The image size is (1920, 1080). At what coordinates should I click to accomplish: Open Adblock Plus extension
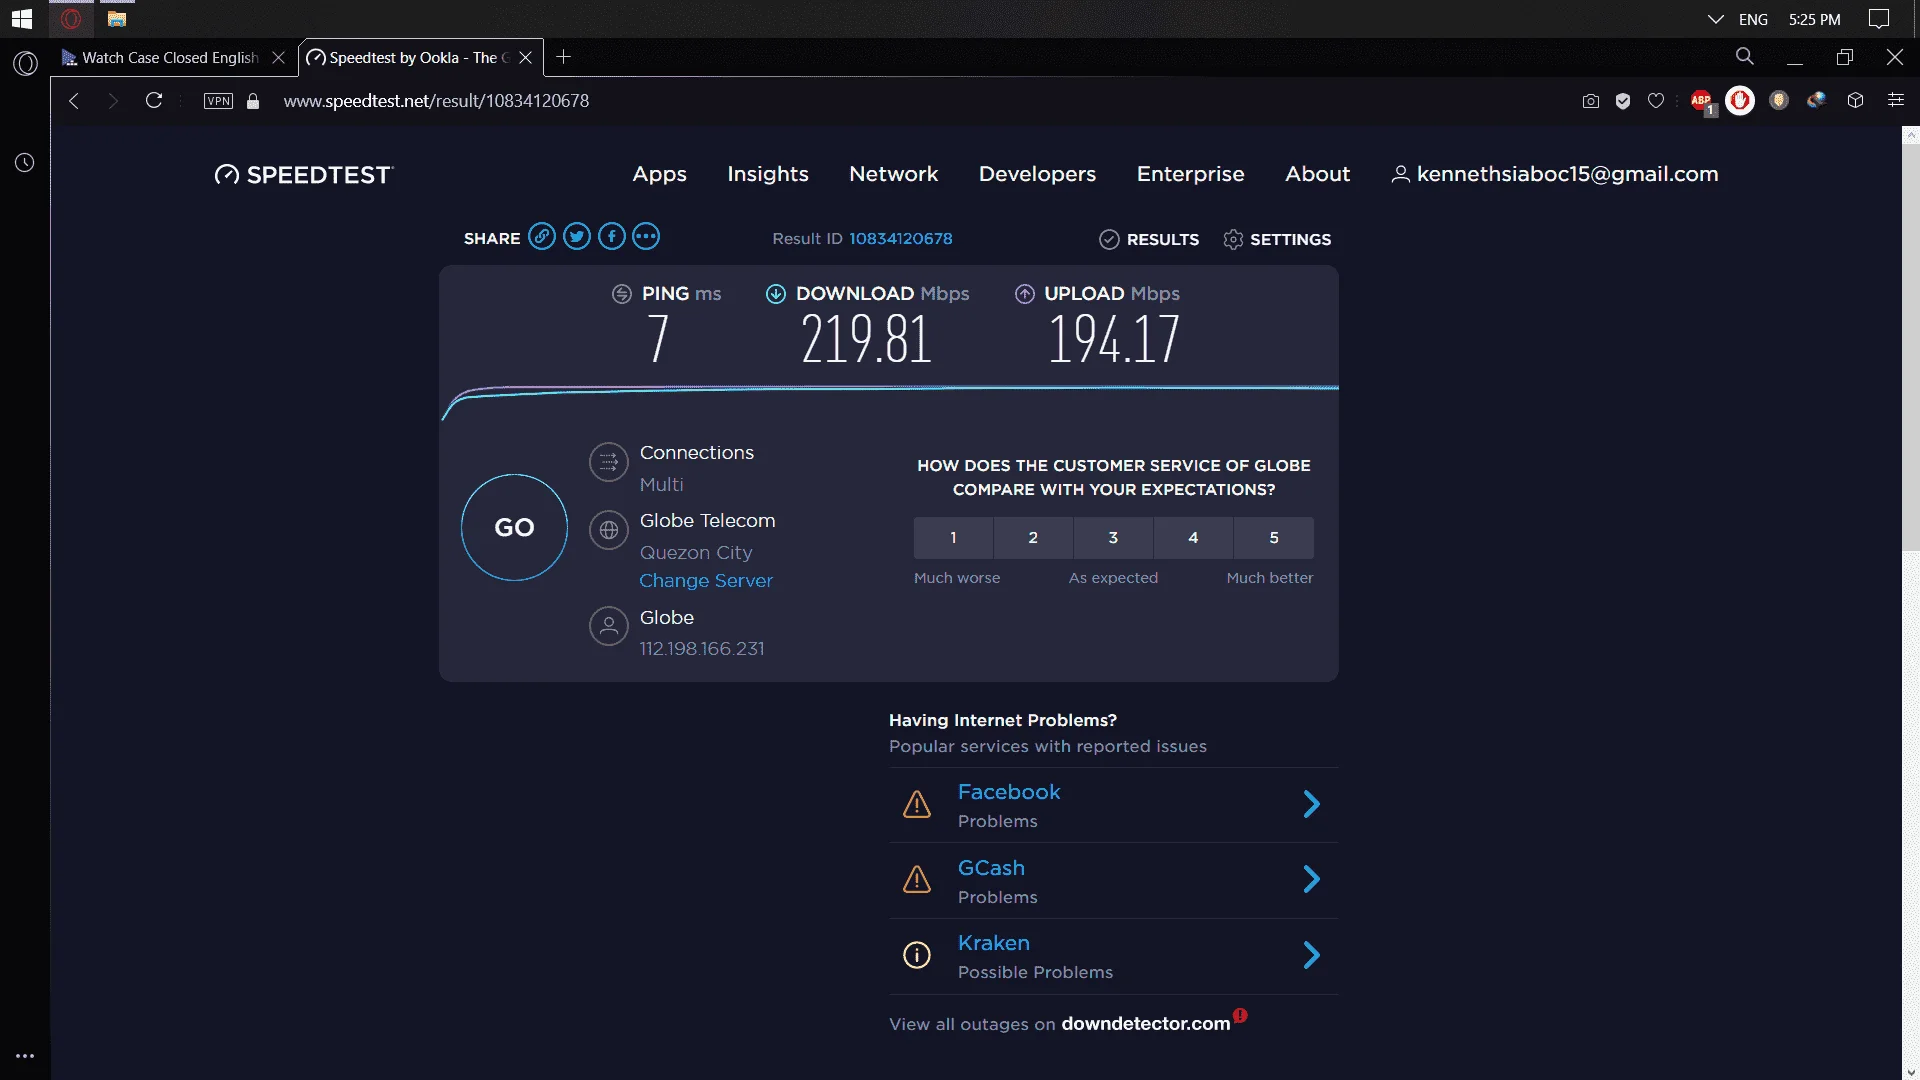(x=1702, y=101)
